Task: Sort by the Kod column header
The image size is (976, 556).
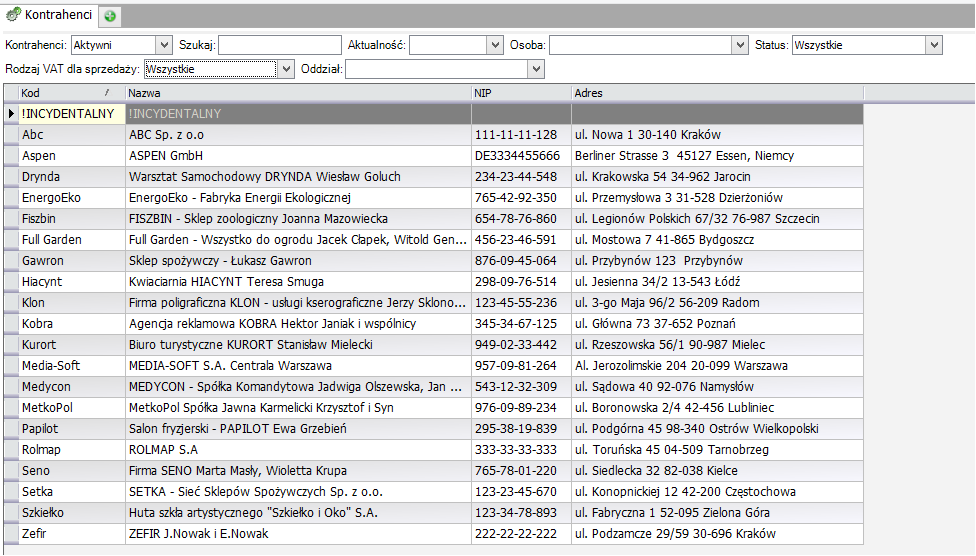Action: coord(72,93)
